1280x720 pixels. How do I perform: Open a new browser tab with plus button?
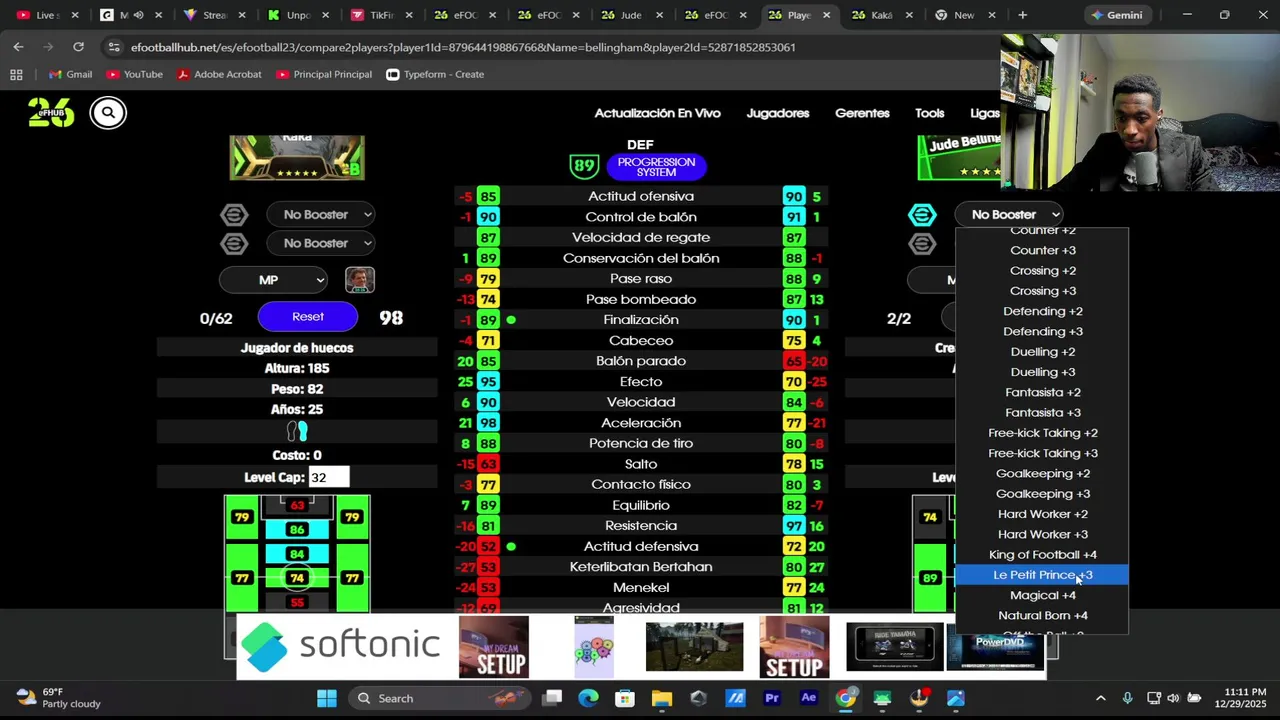pos(1022,15)
